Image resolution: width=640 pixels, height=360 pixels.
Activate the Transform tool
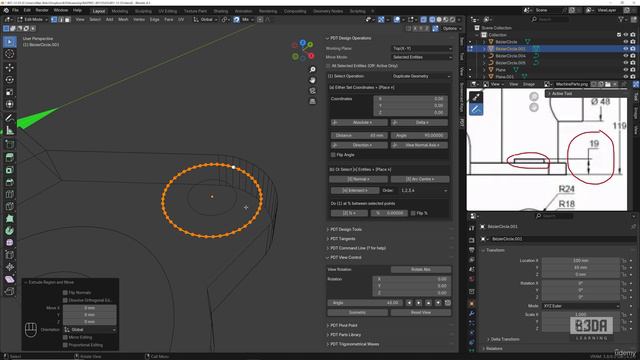click(9, 104)
